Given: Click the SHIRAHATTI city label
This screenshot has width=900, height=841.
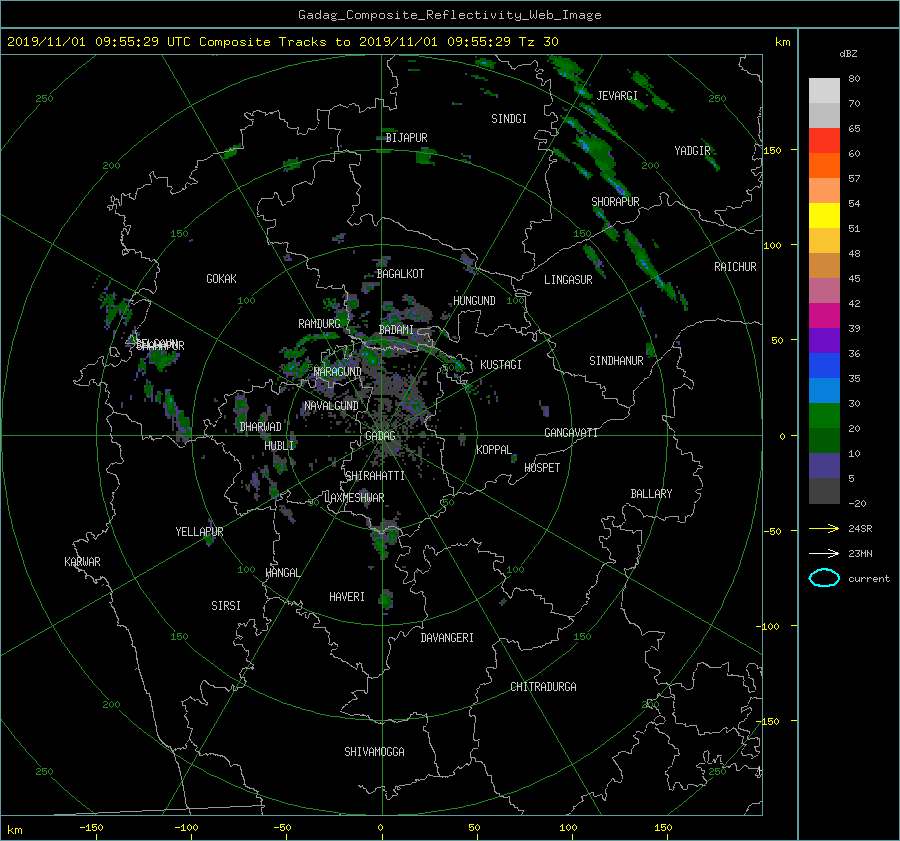Looking at the screenshot, I should click(x=375, y=476).
